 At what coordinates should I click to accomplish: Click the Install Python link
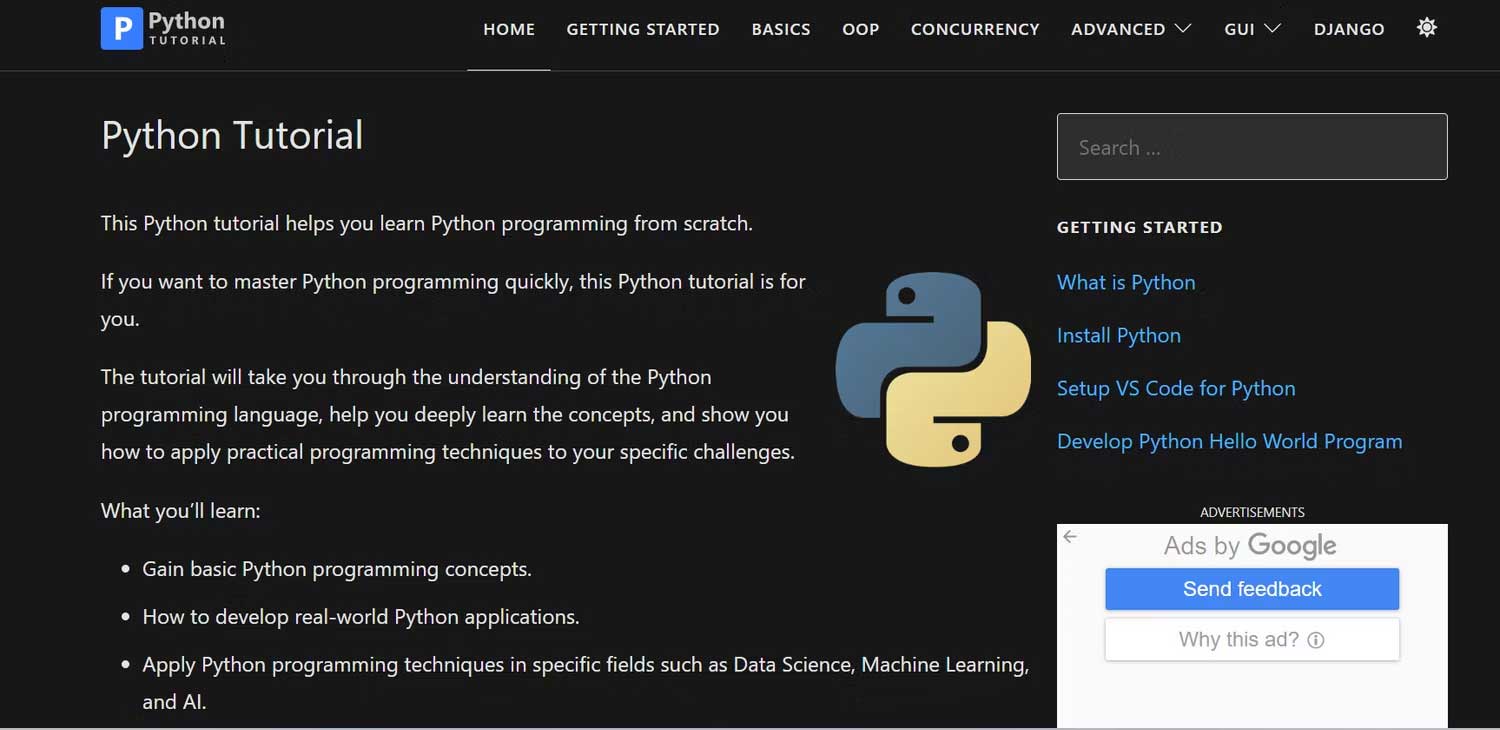coord(1118,336)
